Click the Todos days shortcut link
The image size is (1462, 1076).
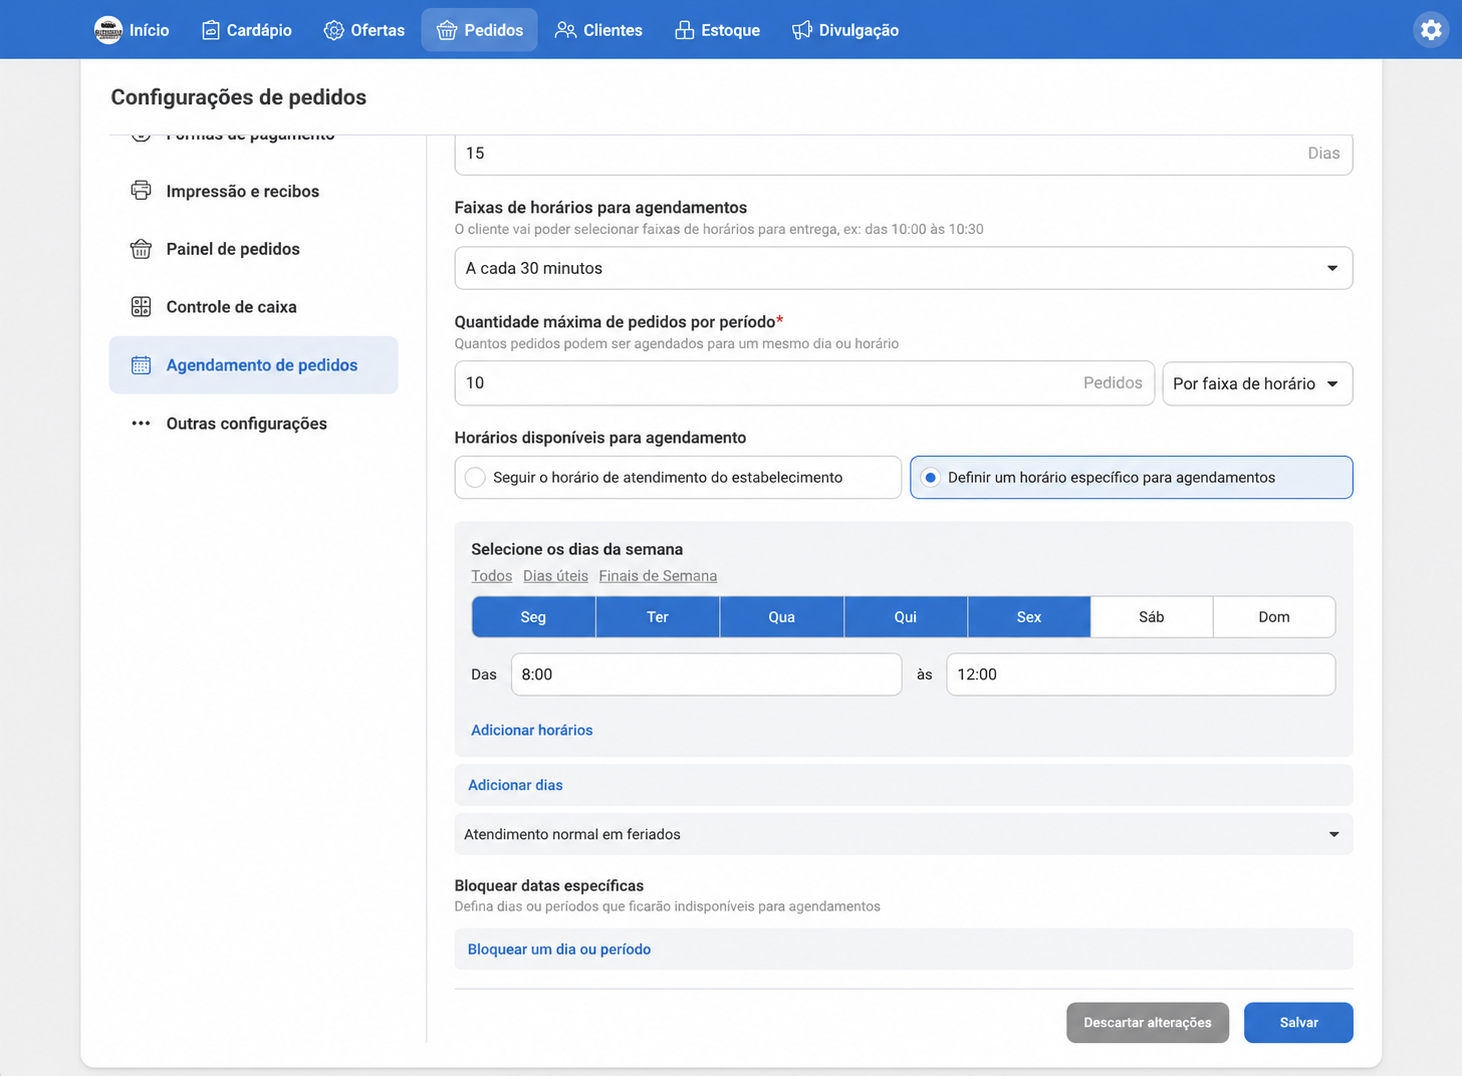coord(491,576)
